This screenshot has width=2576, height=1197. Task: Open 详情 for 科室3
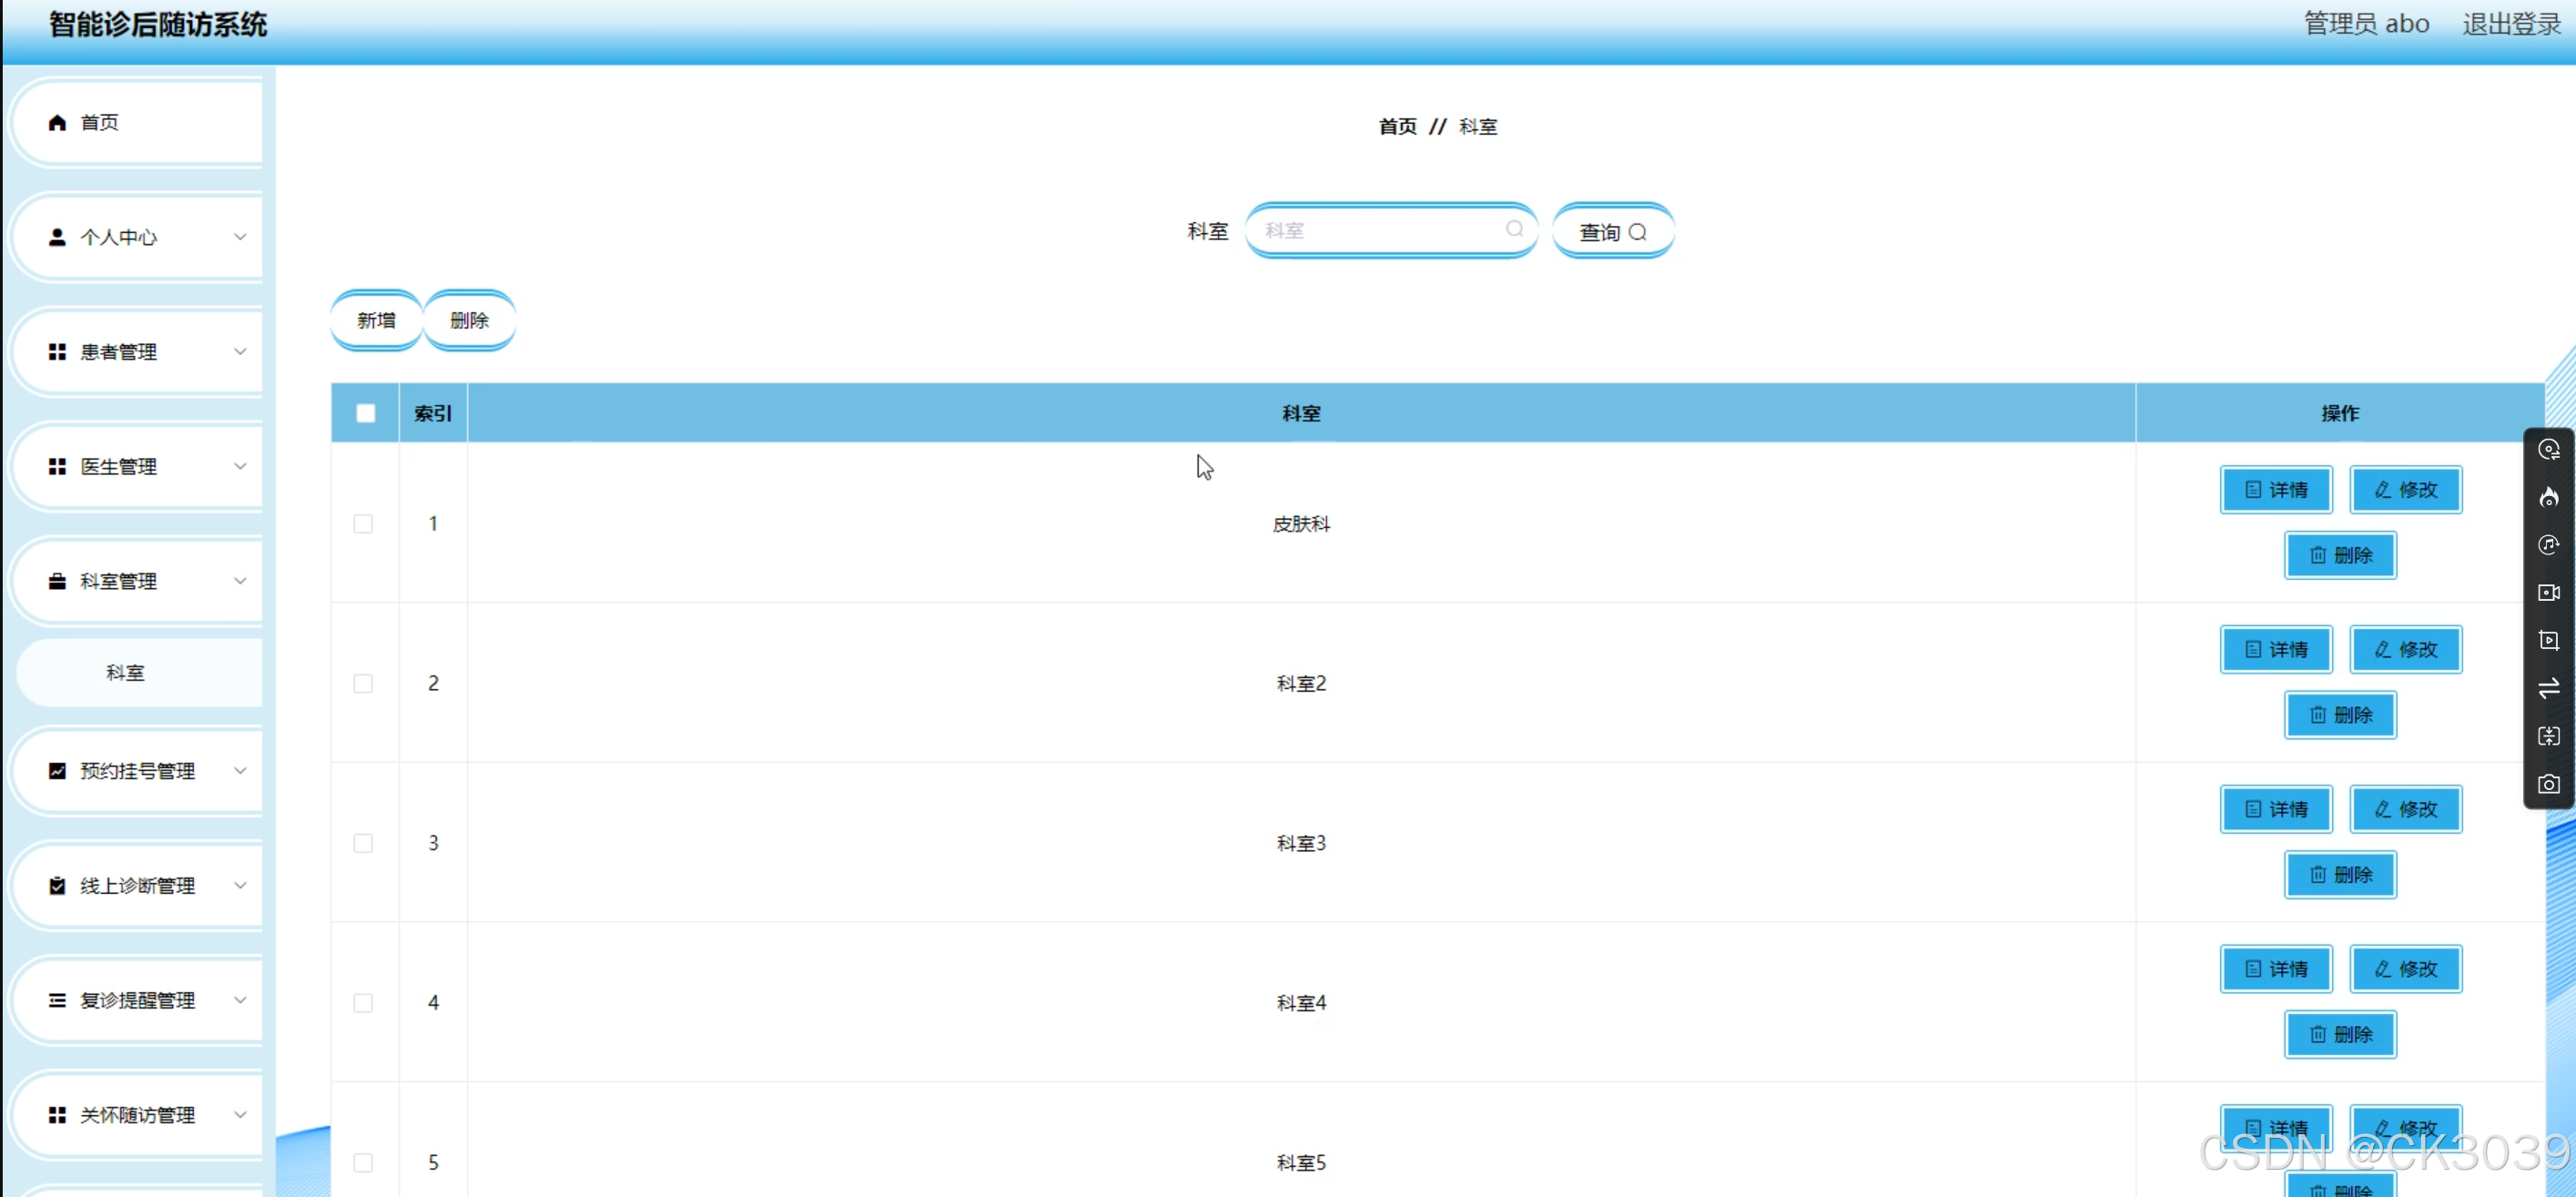tap(2276, 809)
